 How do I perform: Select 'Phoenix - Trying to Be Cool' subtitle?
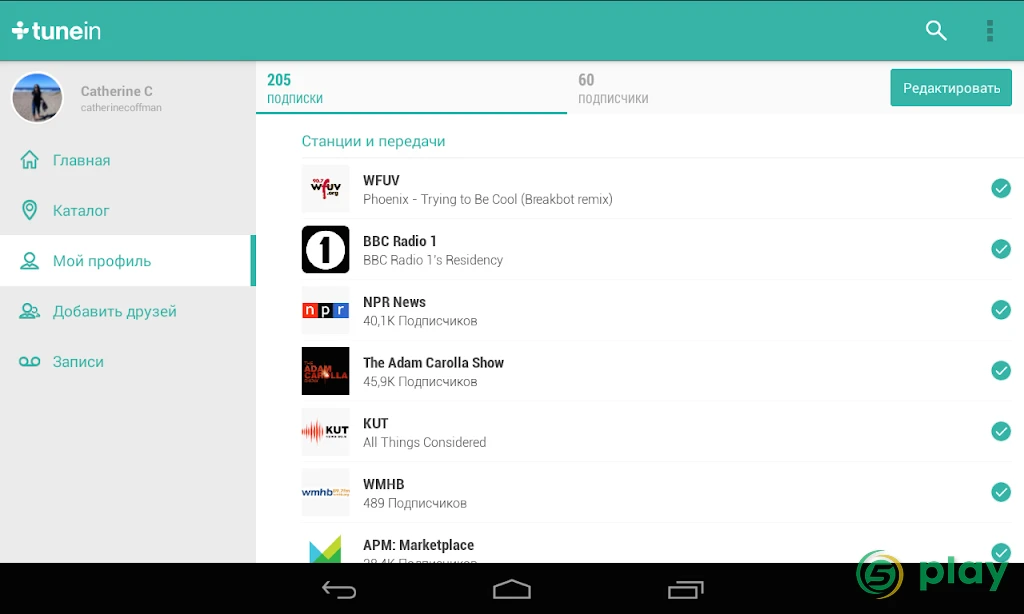(x=488, y=199)
